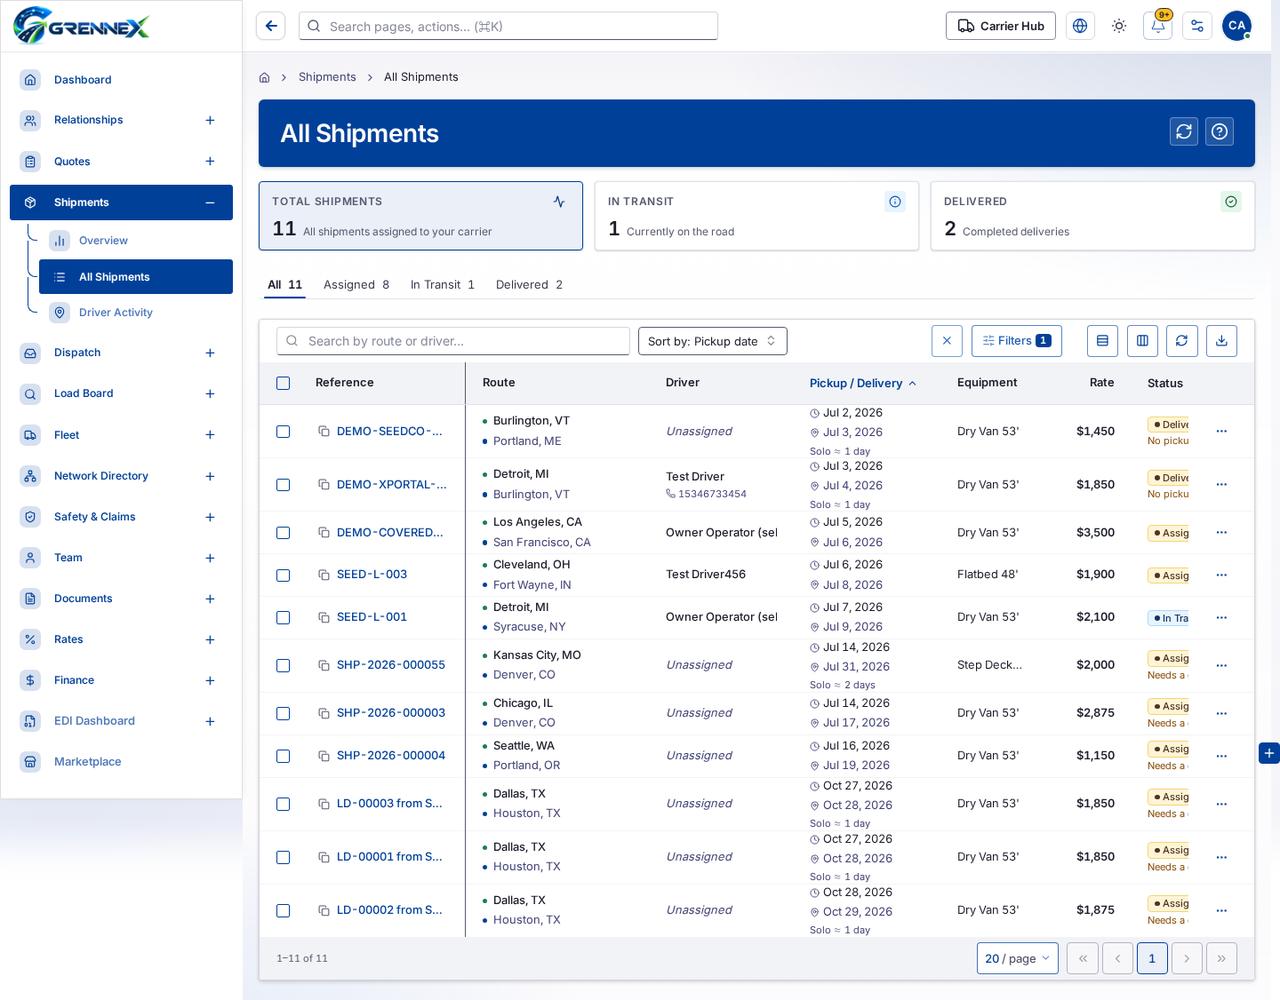Switch to the Assigned 8 tab
This screenshot has height=1000, width=1280.
click(356, 285)
